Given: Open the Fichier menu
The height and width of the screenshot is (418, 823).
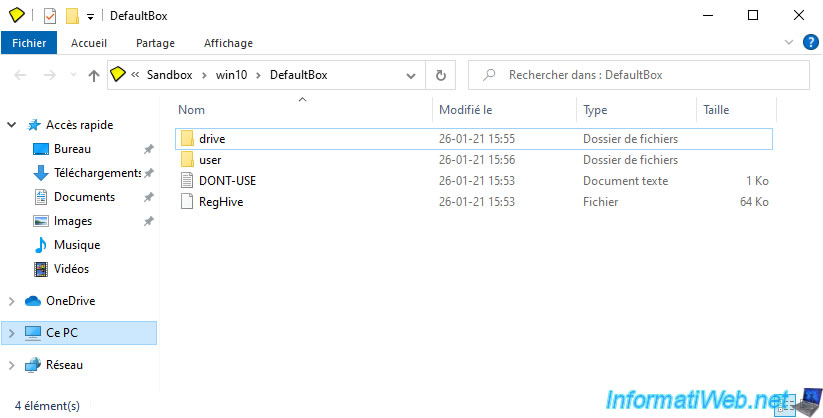Looking at the screenshot, I should point(30,44).
